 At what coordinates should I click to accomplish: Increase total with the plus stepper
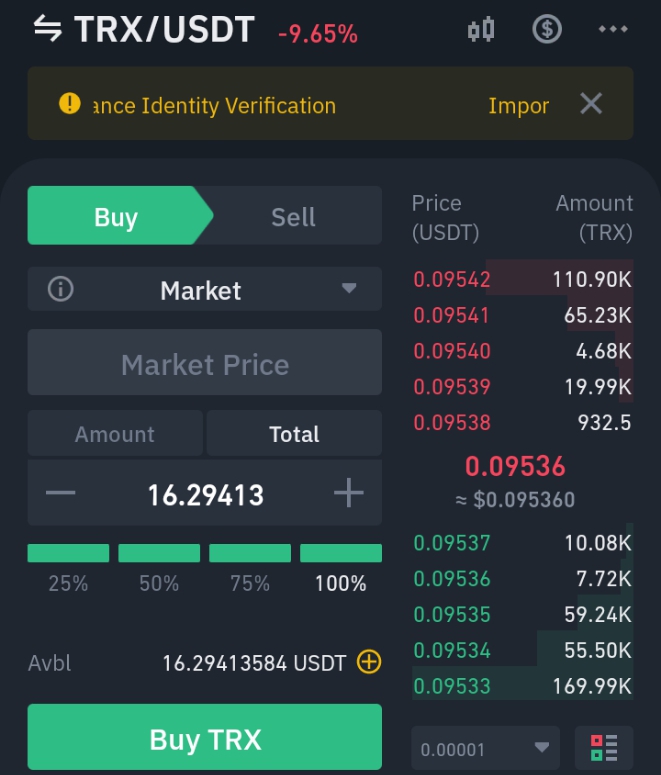click(349, 492)
